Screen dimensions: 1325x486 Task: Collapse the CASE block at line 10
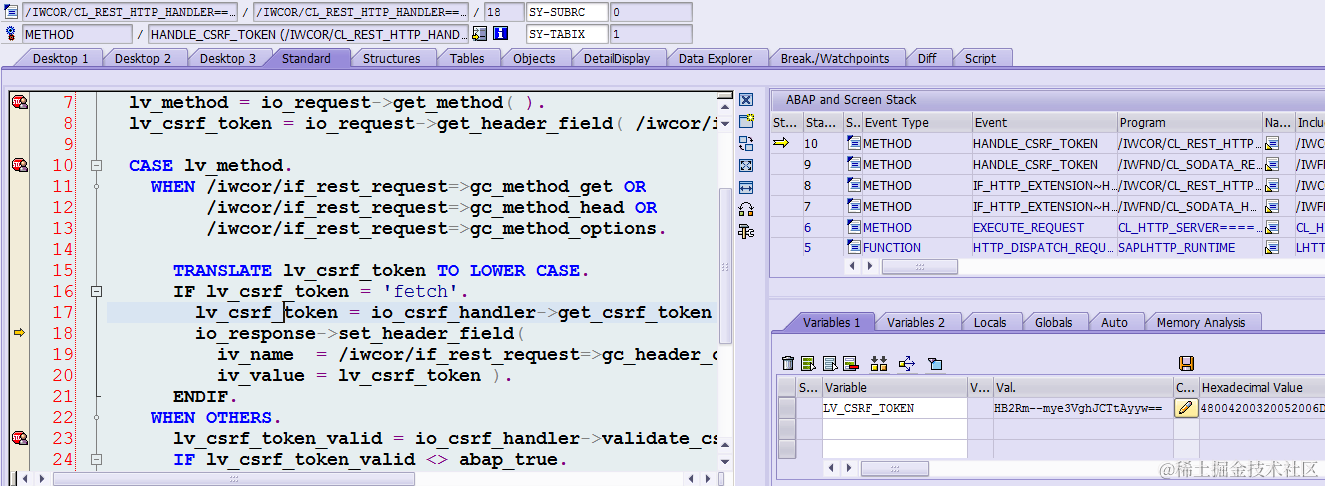pos(97,165)
